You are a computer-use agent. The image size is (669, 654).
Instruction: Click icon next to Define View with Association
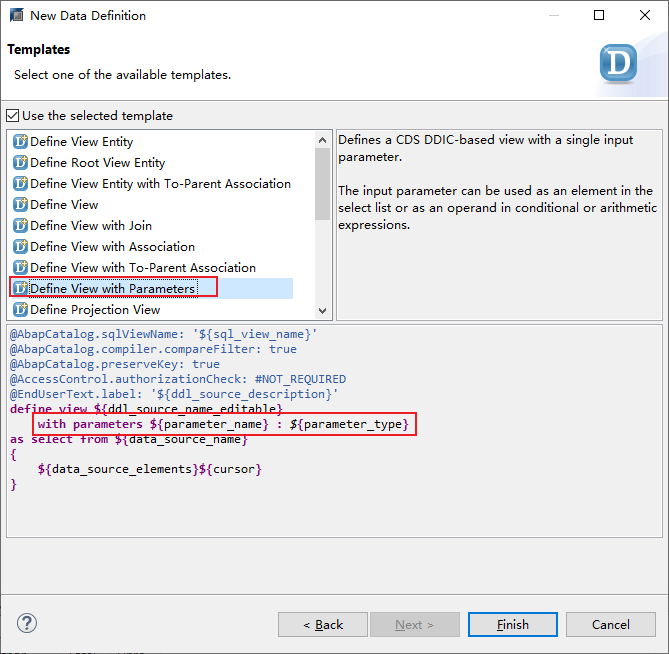[x=20, y=247]
